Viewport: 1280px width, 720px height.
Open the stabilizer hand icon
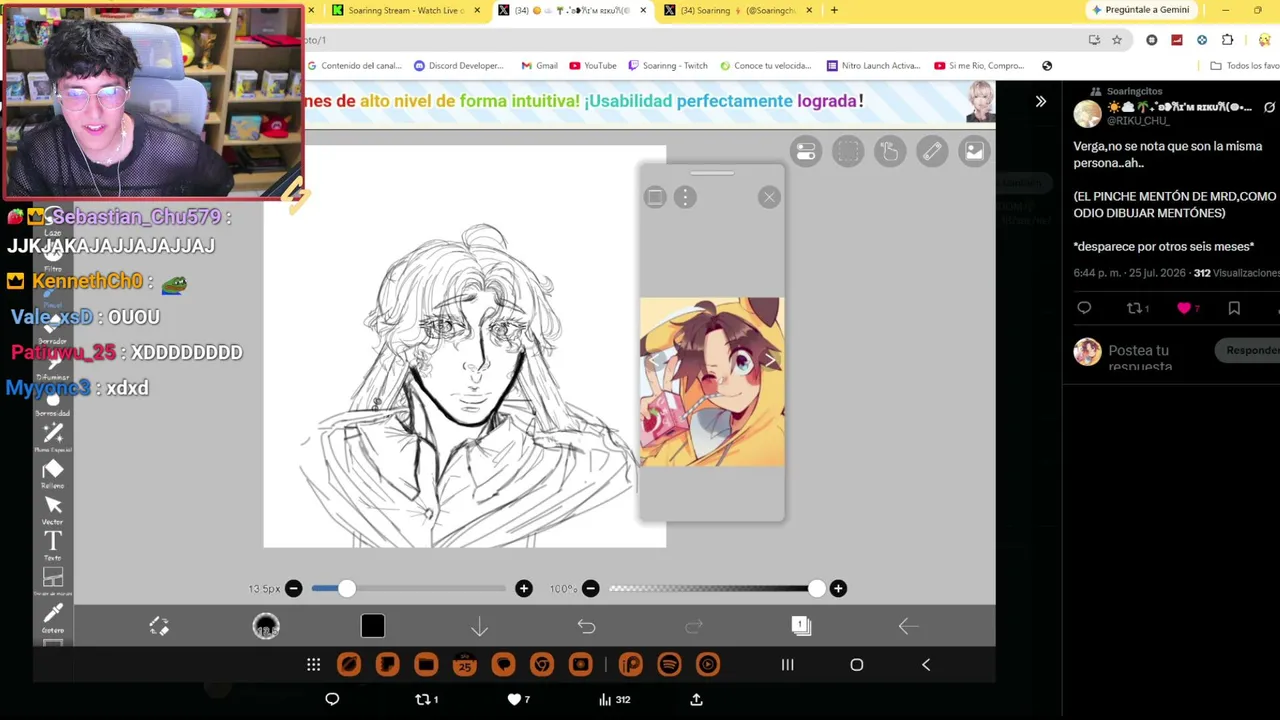[x=890, y=151]
